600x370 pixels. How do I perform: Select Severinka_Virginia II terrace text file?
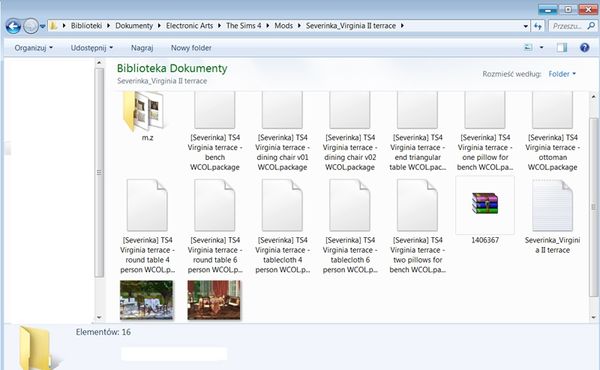(x=553, y=217)
